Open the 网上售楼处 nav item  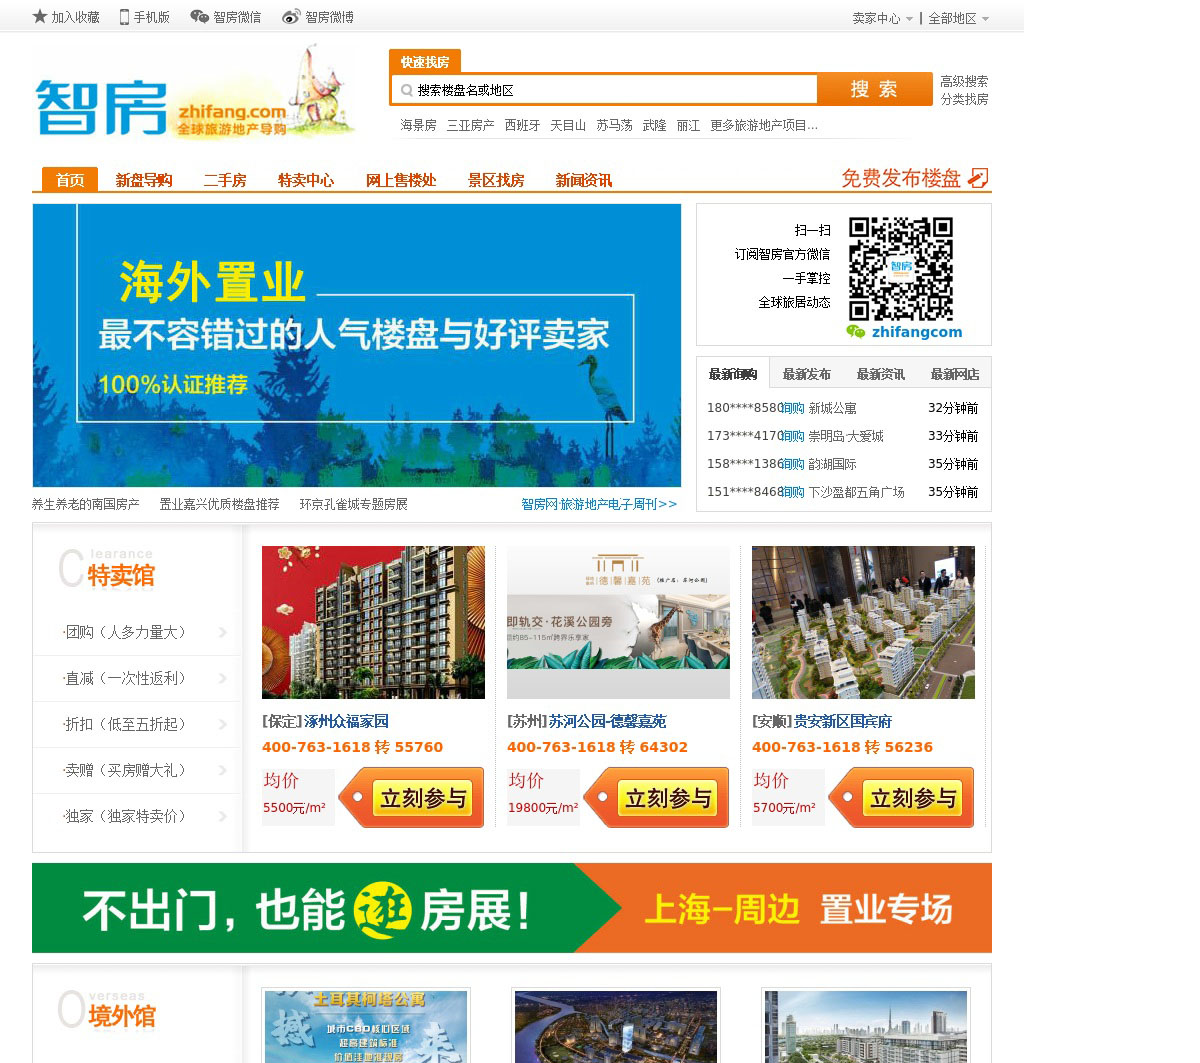(x=401, y=180)
